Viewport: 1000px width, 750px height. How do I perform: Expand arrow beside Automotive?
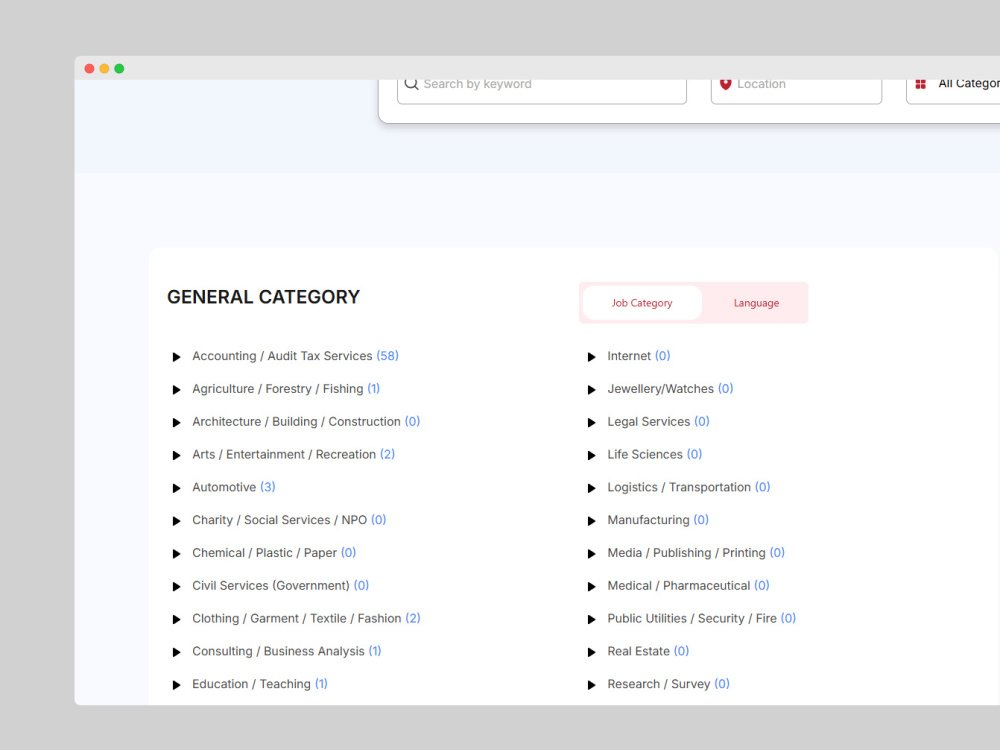(177, 489)
